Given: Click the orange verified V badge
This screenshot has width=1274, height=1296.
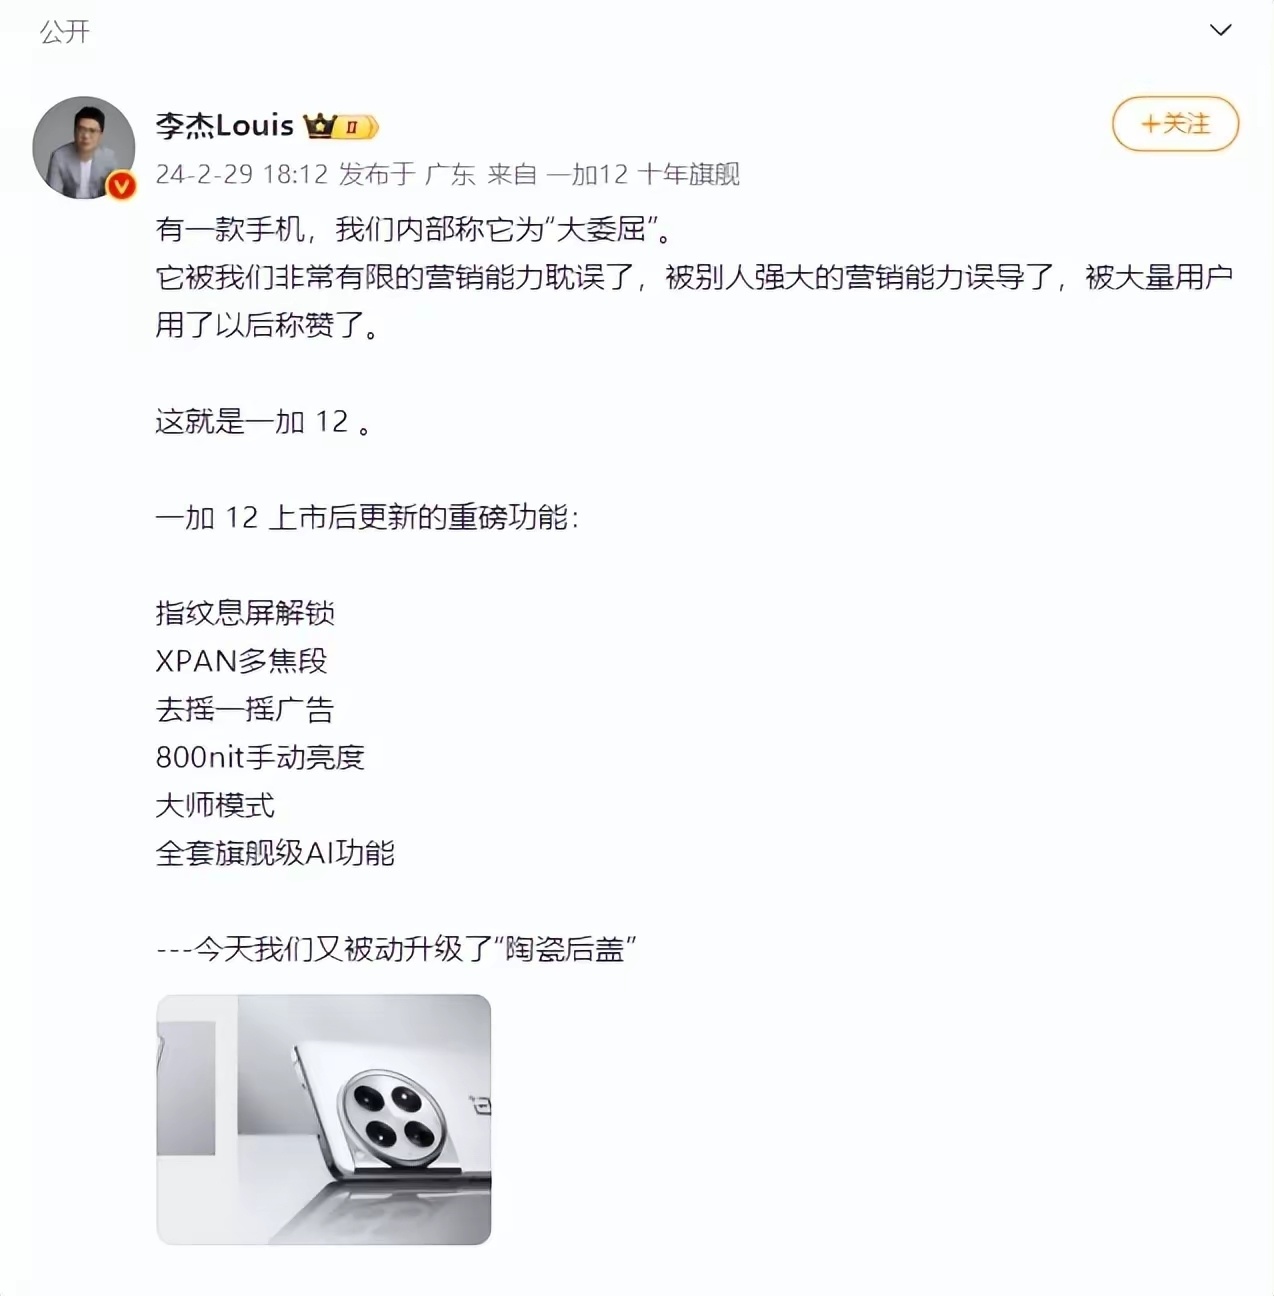Looking at the screenshot, I should click(122, 185).
